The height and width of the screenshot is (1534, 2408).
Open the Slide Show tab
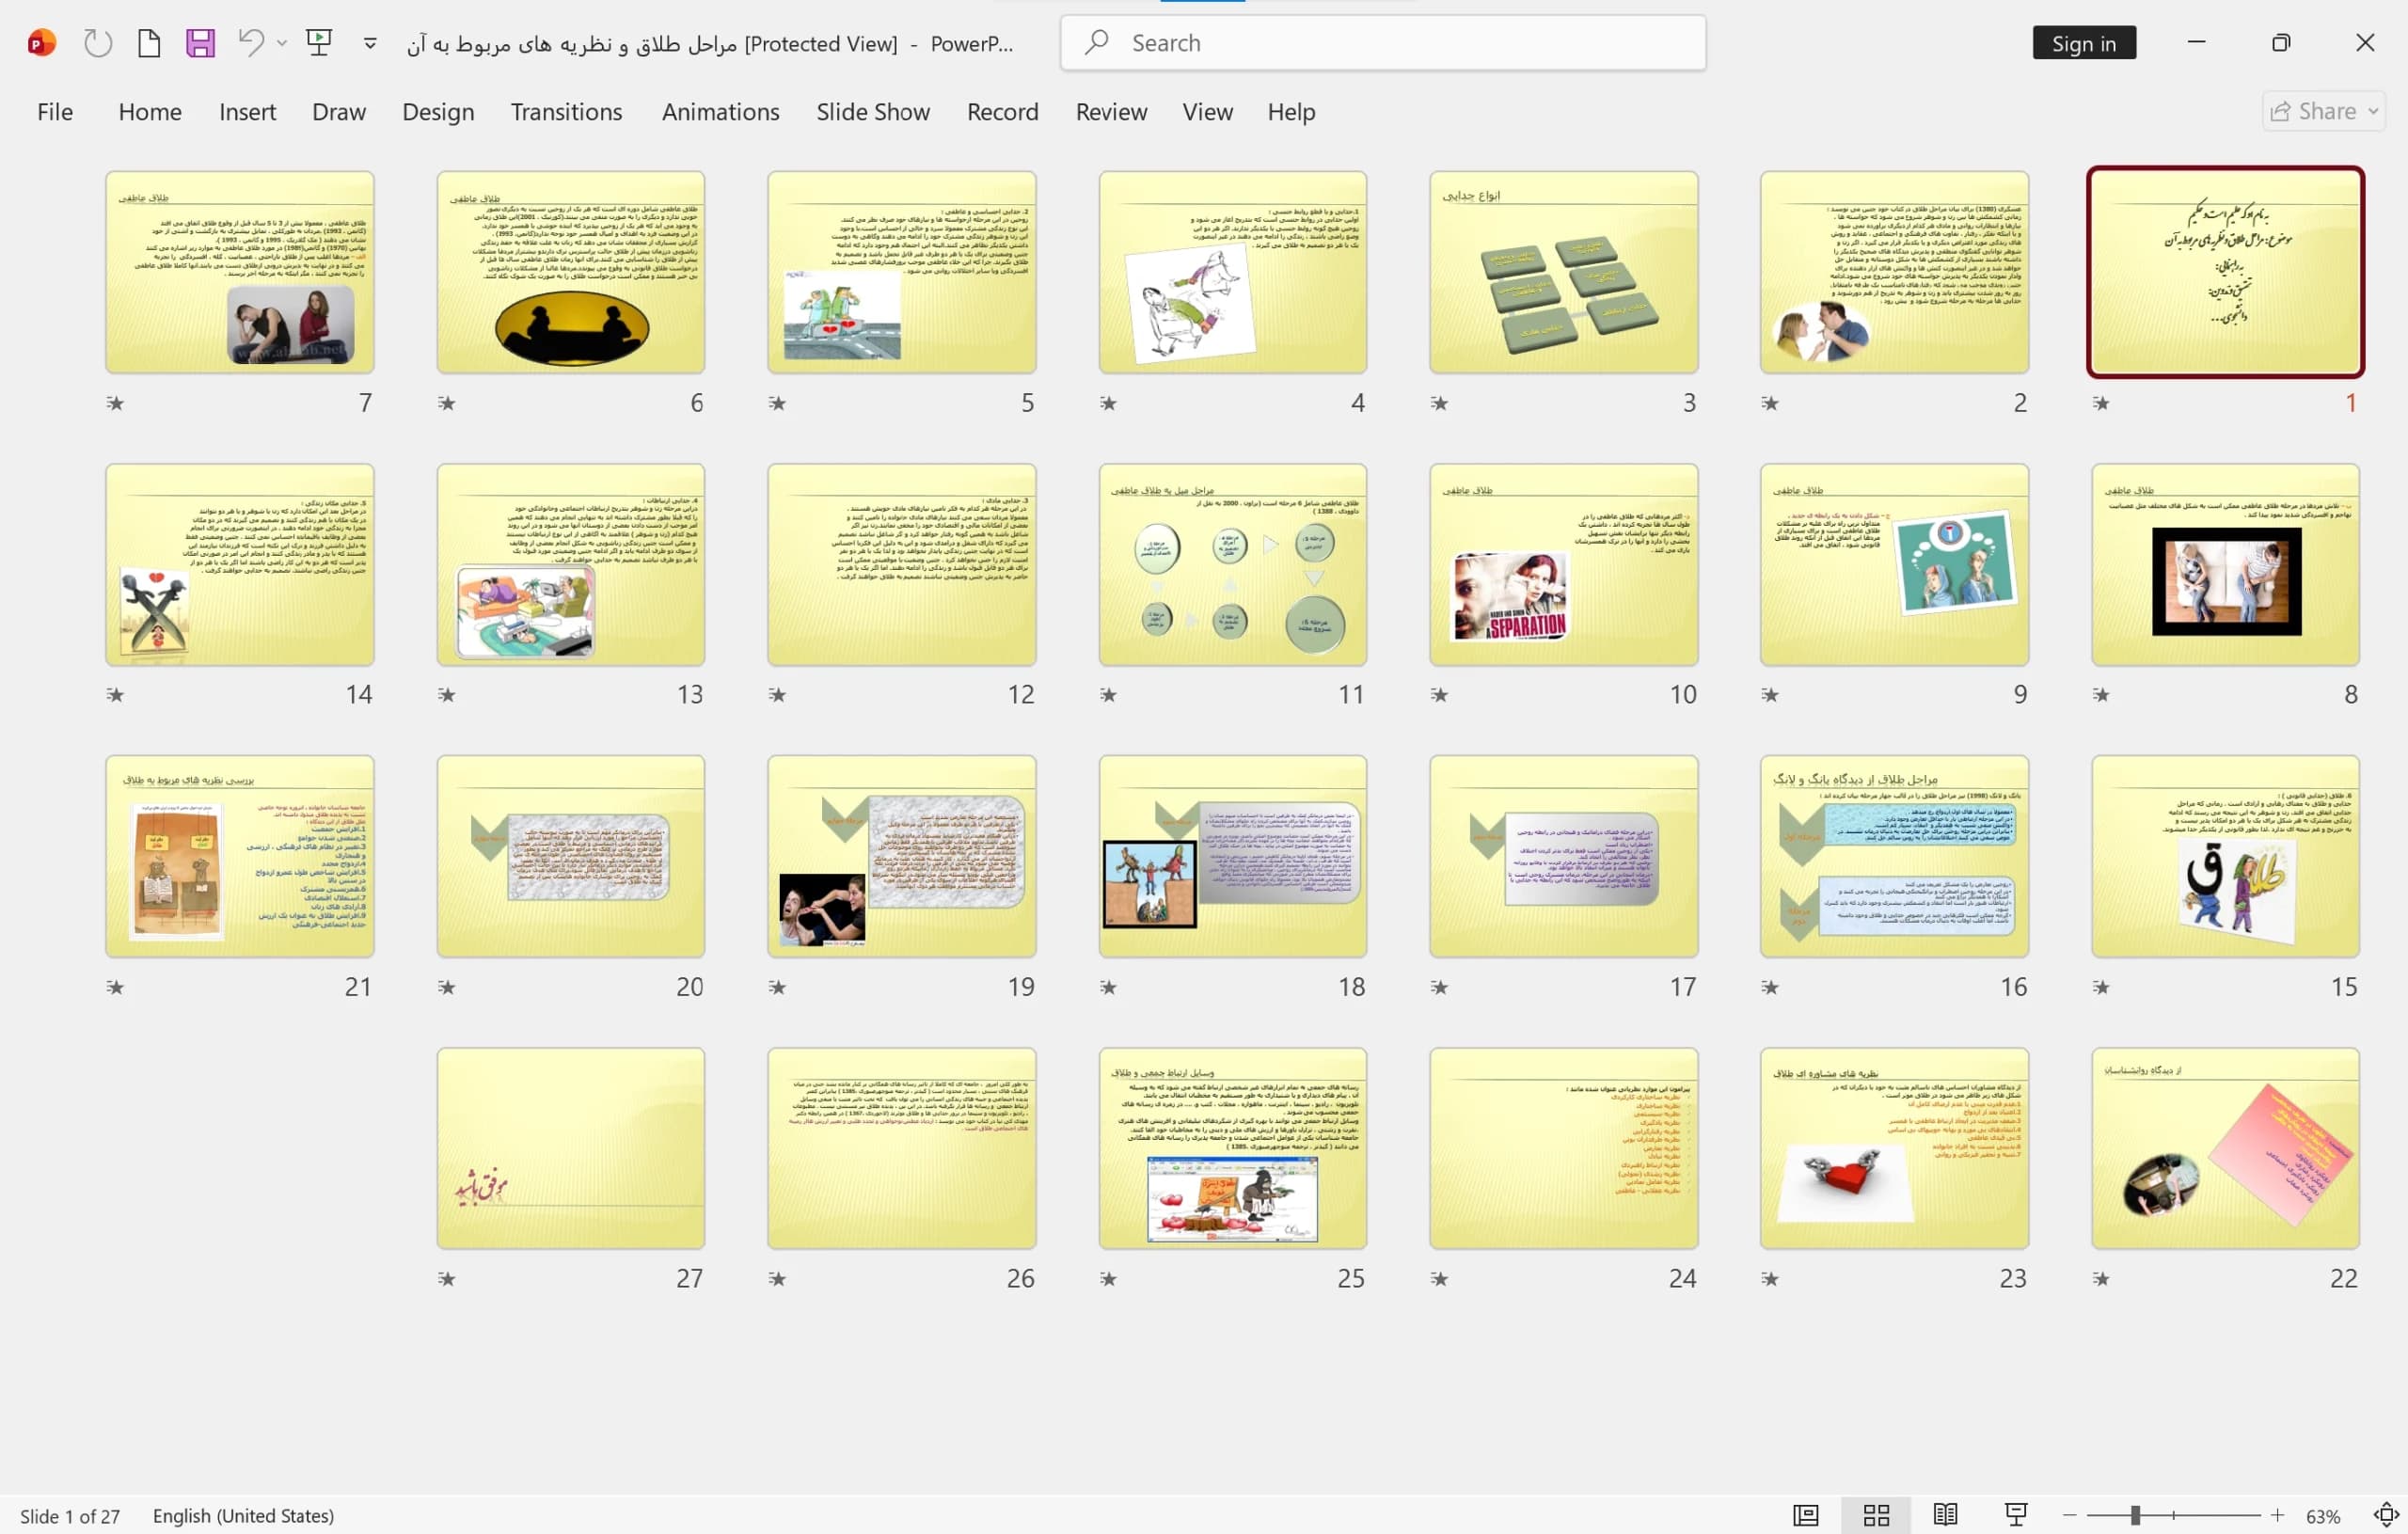tap(873, 112)
